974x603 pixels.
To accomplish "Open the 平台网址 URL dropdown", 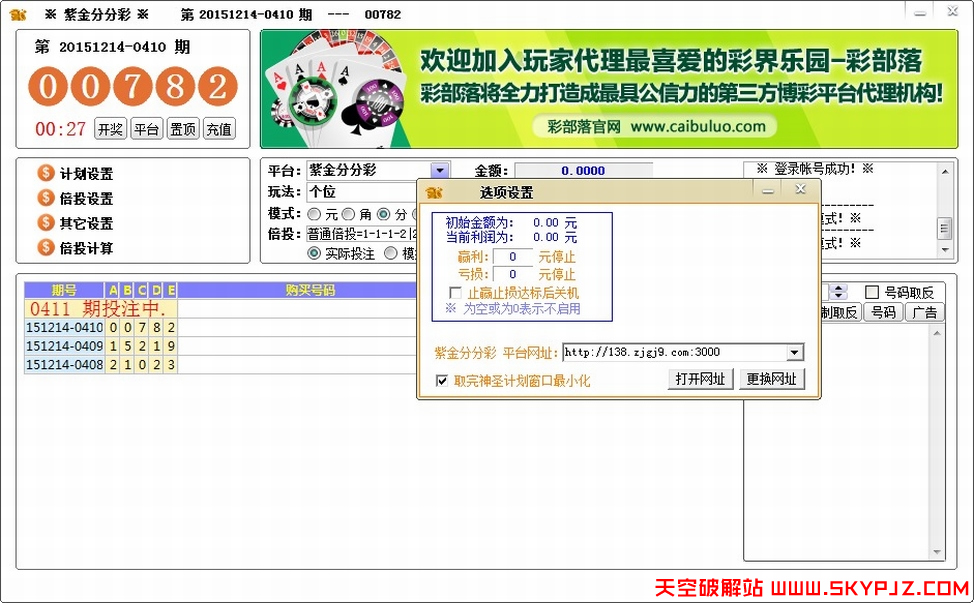I will tap(795, 352).
